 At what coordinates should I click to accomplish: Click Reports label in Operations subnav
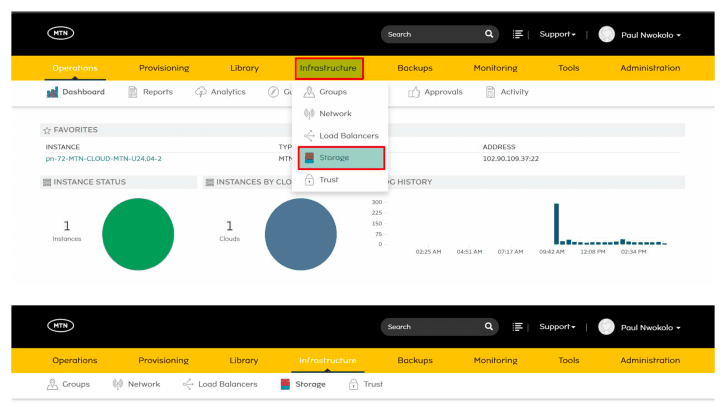[x=158, y=92]
